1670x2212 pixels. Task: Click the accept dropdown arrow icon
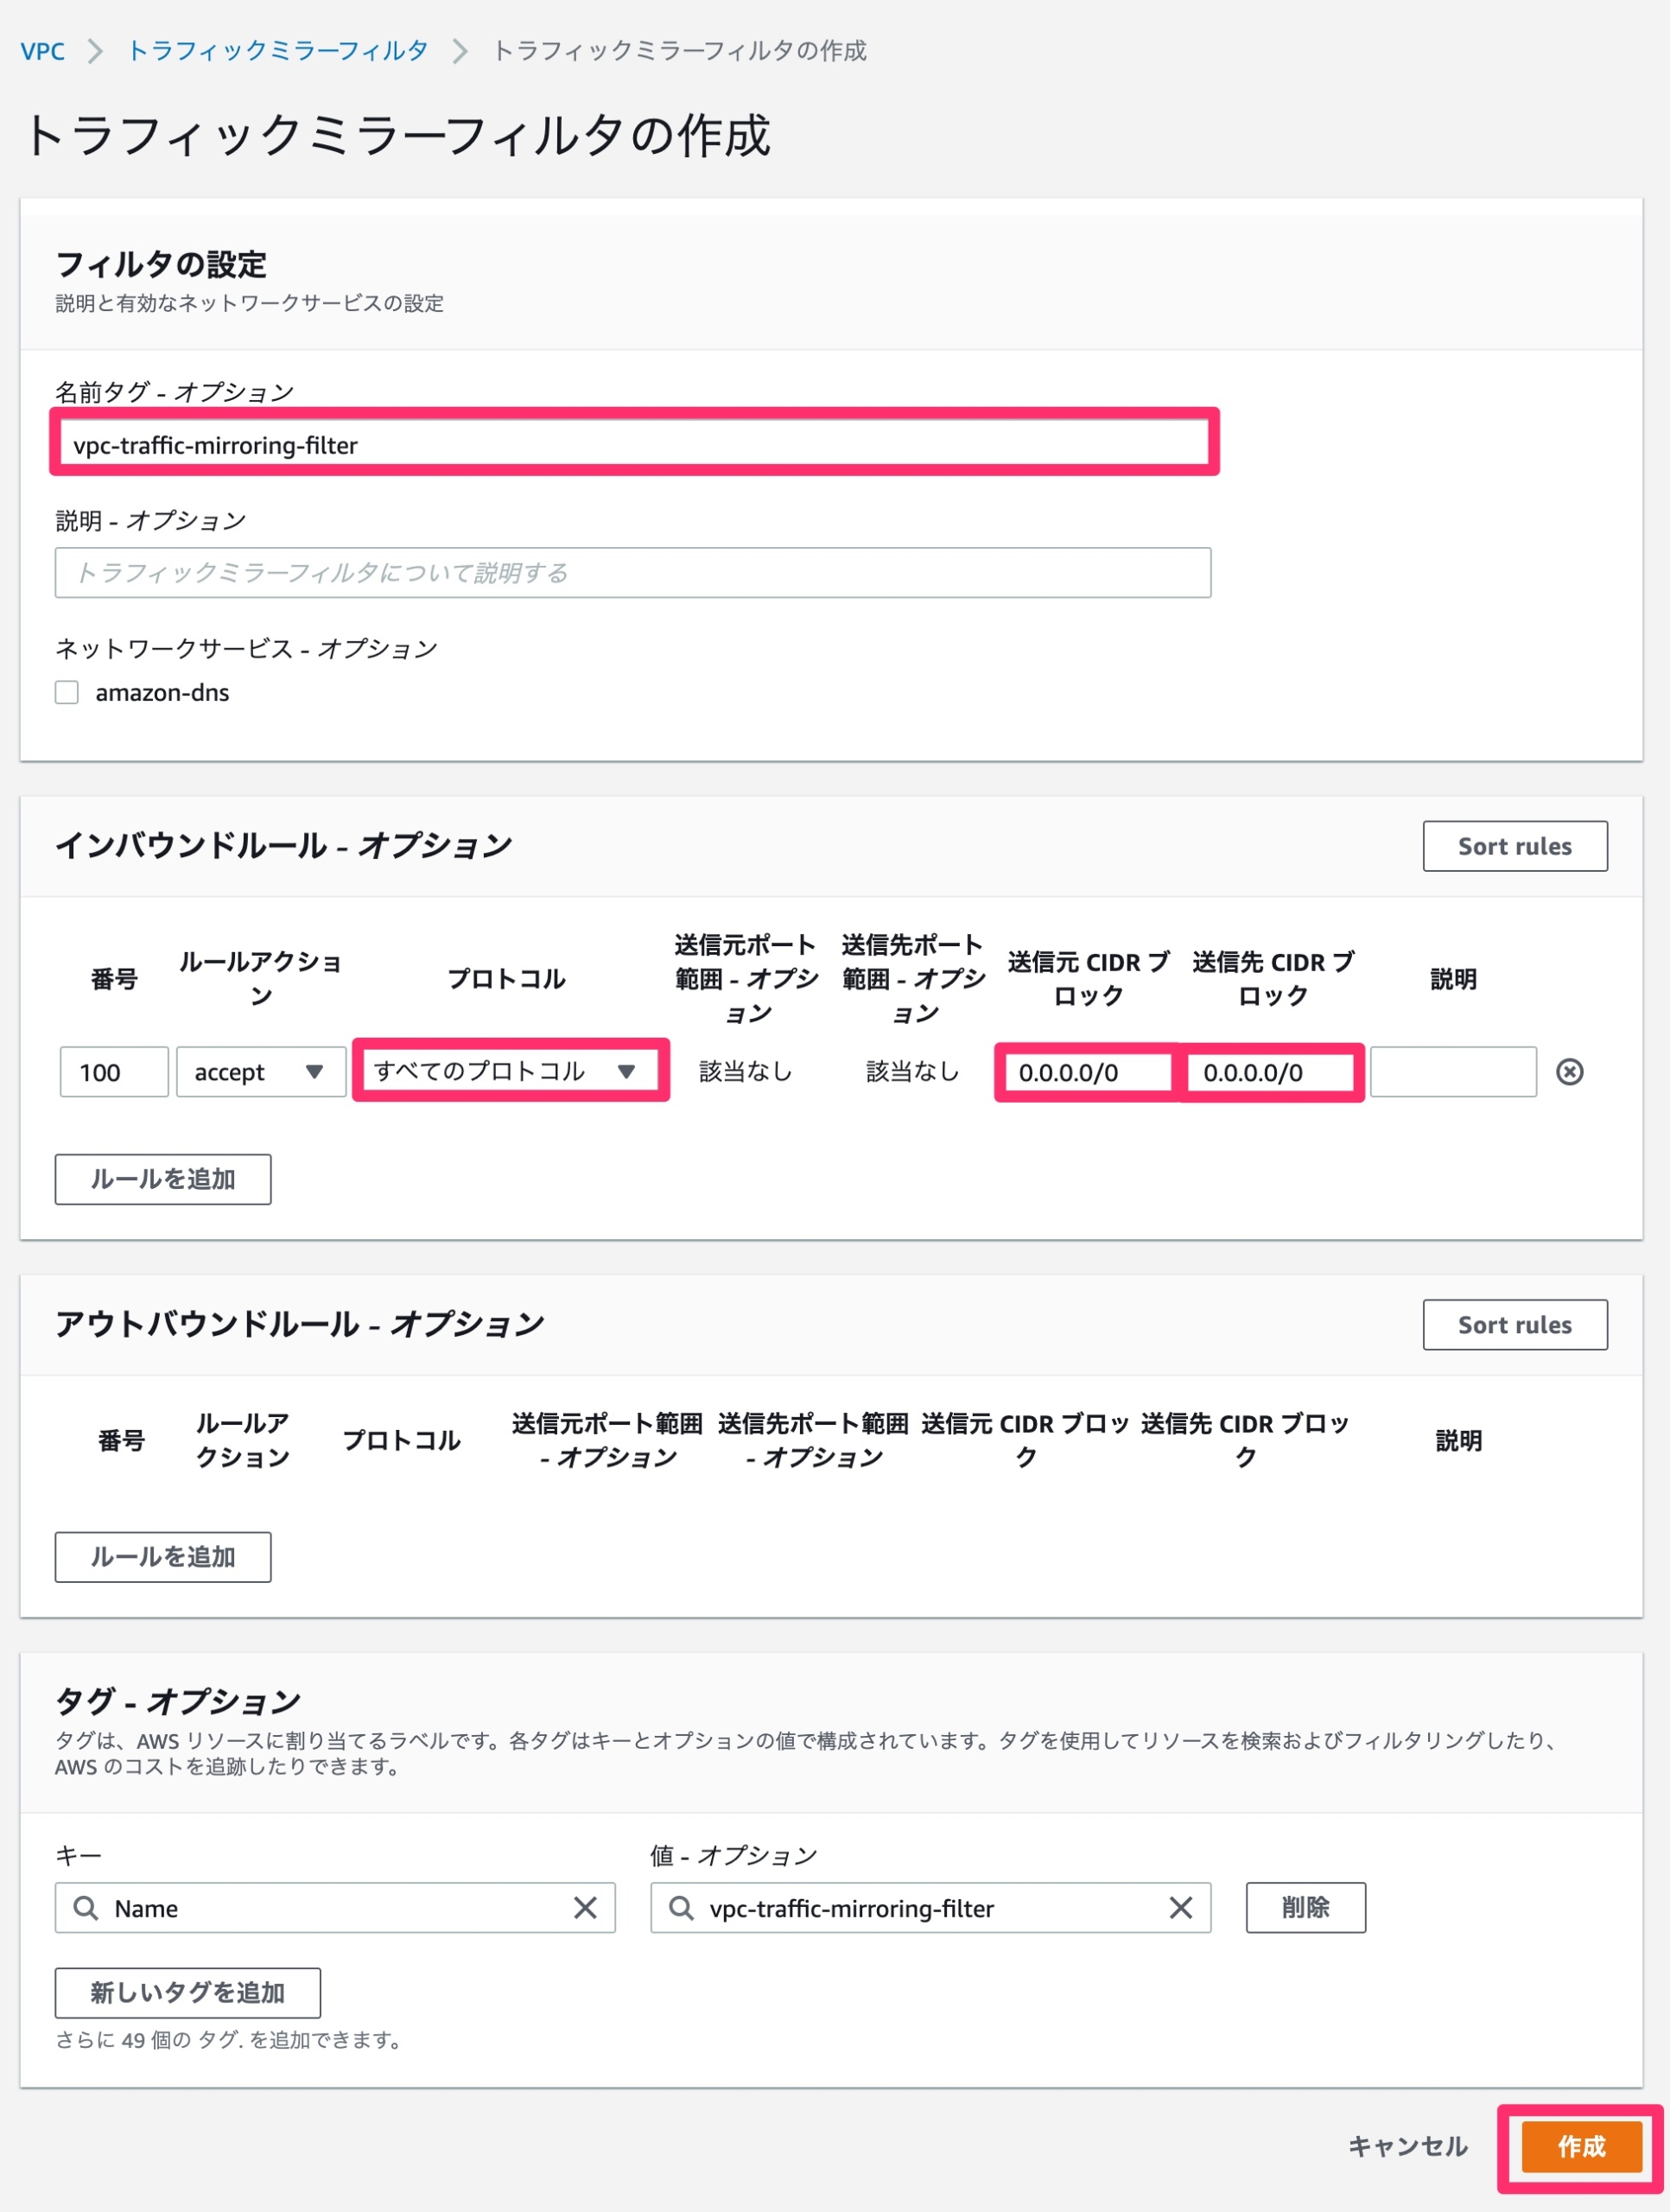[x=314, y=1072]
